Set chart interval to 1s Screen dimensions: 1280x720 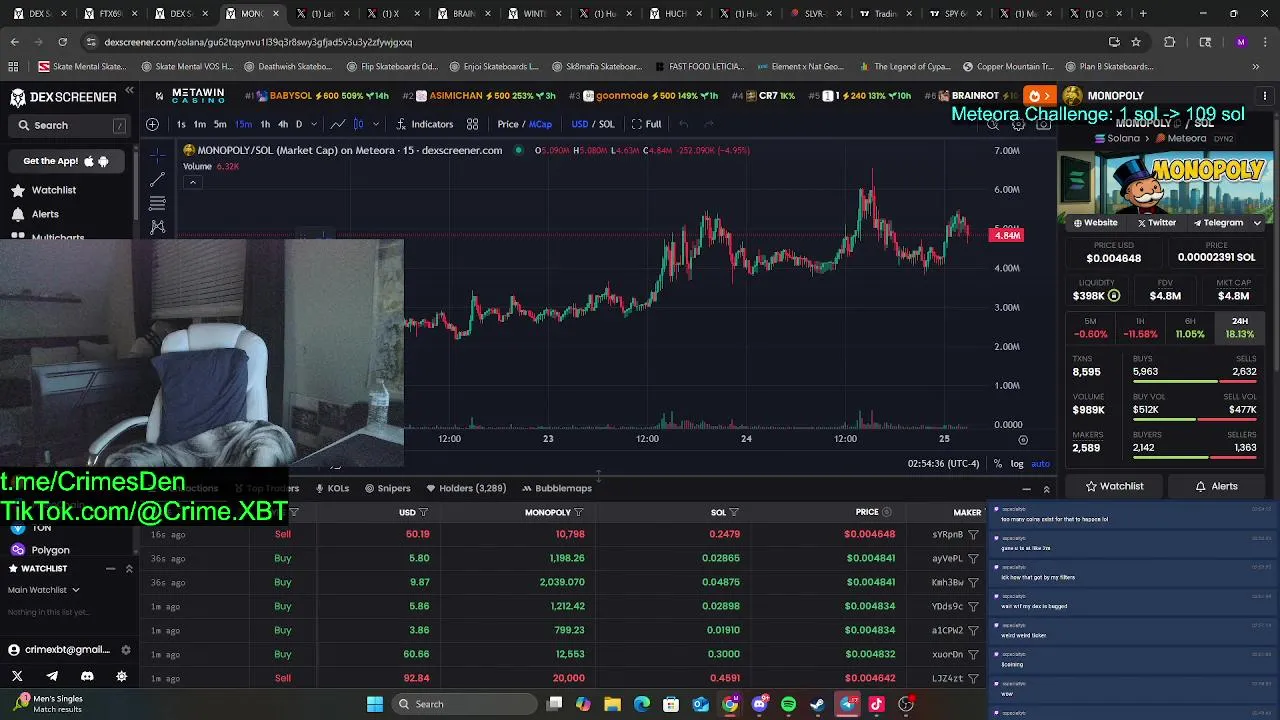coord(181,124)
